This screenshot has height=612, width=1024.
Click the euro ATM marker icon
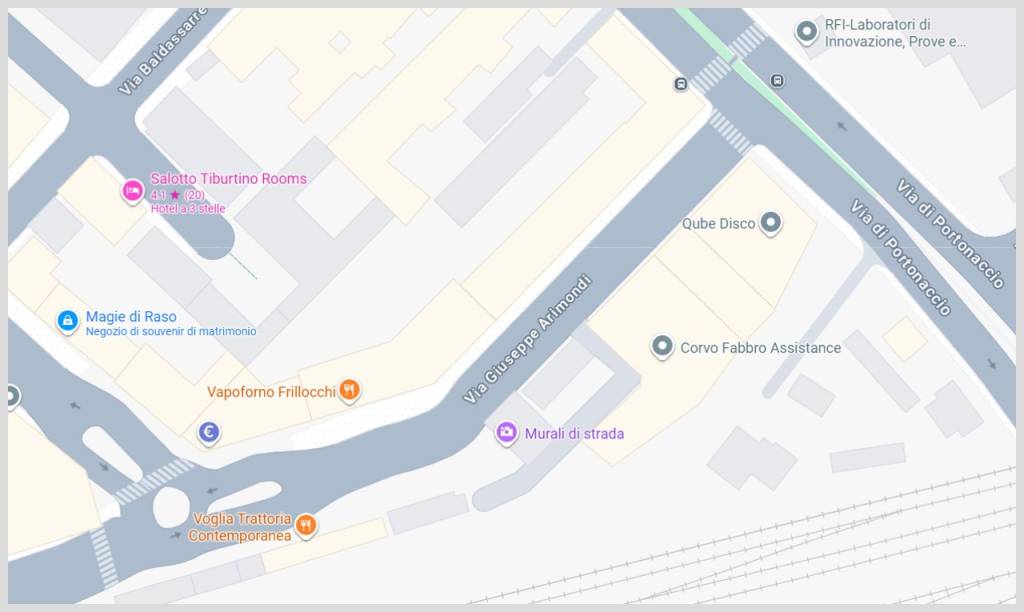(x=208, y=432)
